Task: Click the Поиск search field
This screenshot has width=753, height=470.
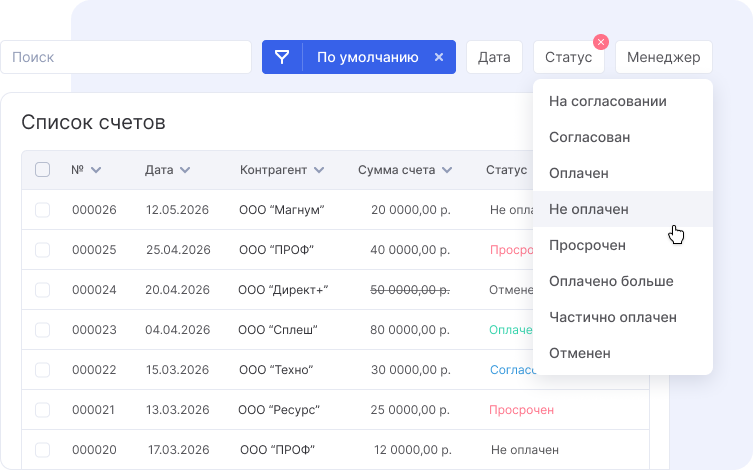Action: click(125, 57)
